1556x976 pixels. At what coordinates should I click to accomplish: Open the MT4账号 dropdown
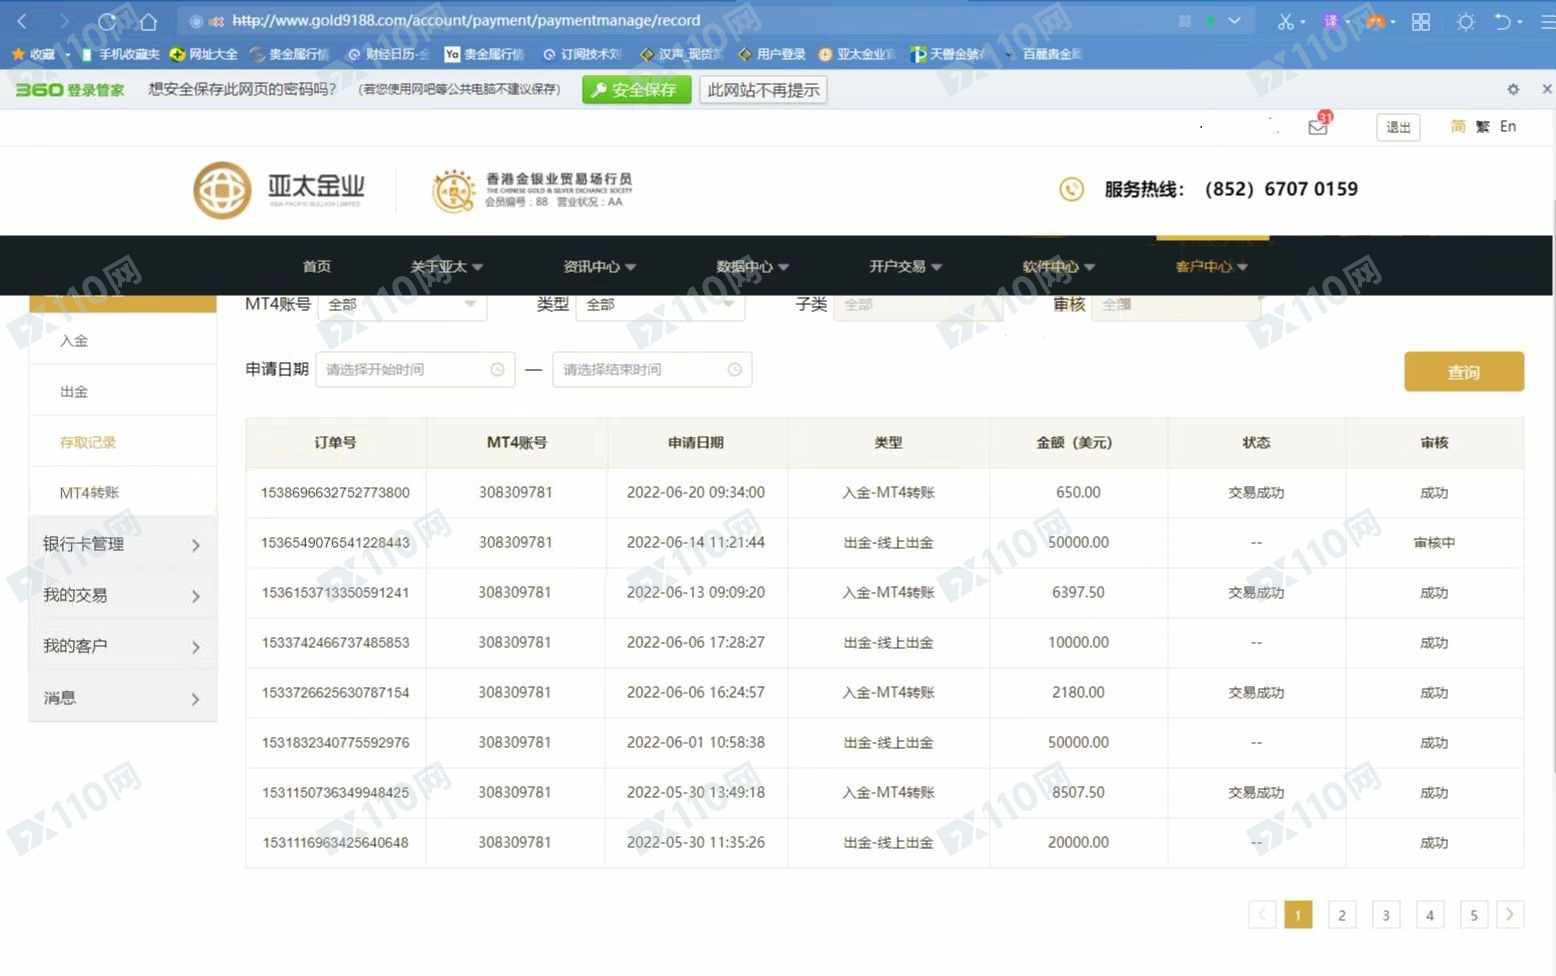tap(402, 305)
